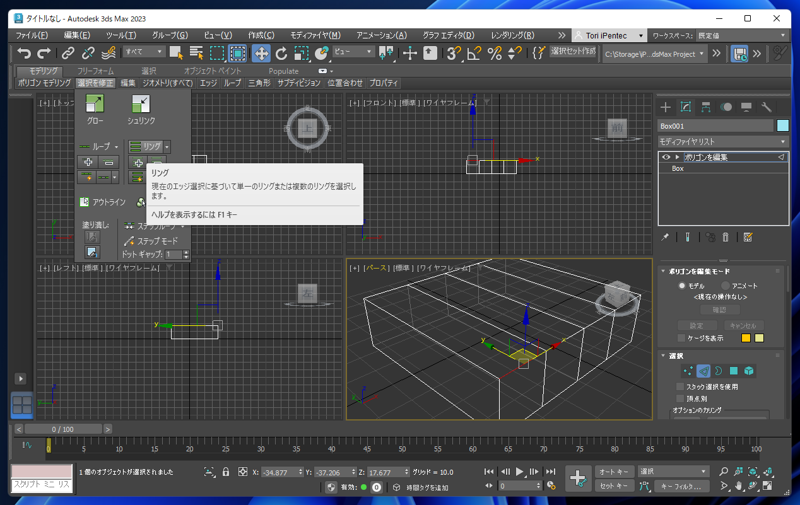Open the 編集(E) menu
This screenshot has height=505, width=800.
[77, 35]
